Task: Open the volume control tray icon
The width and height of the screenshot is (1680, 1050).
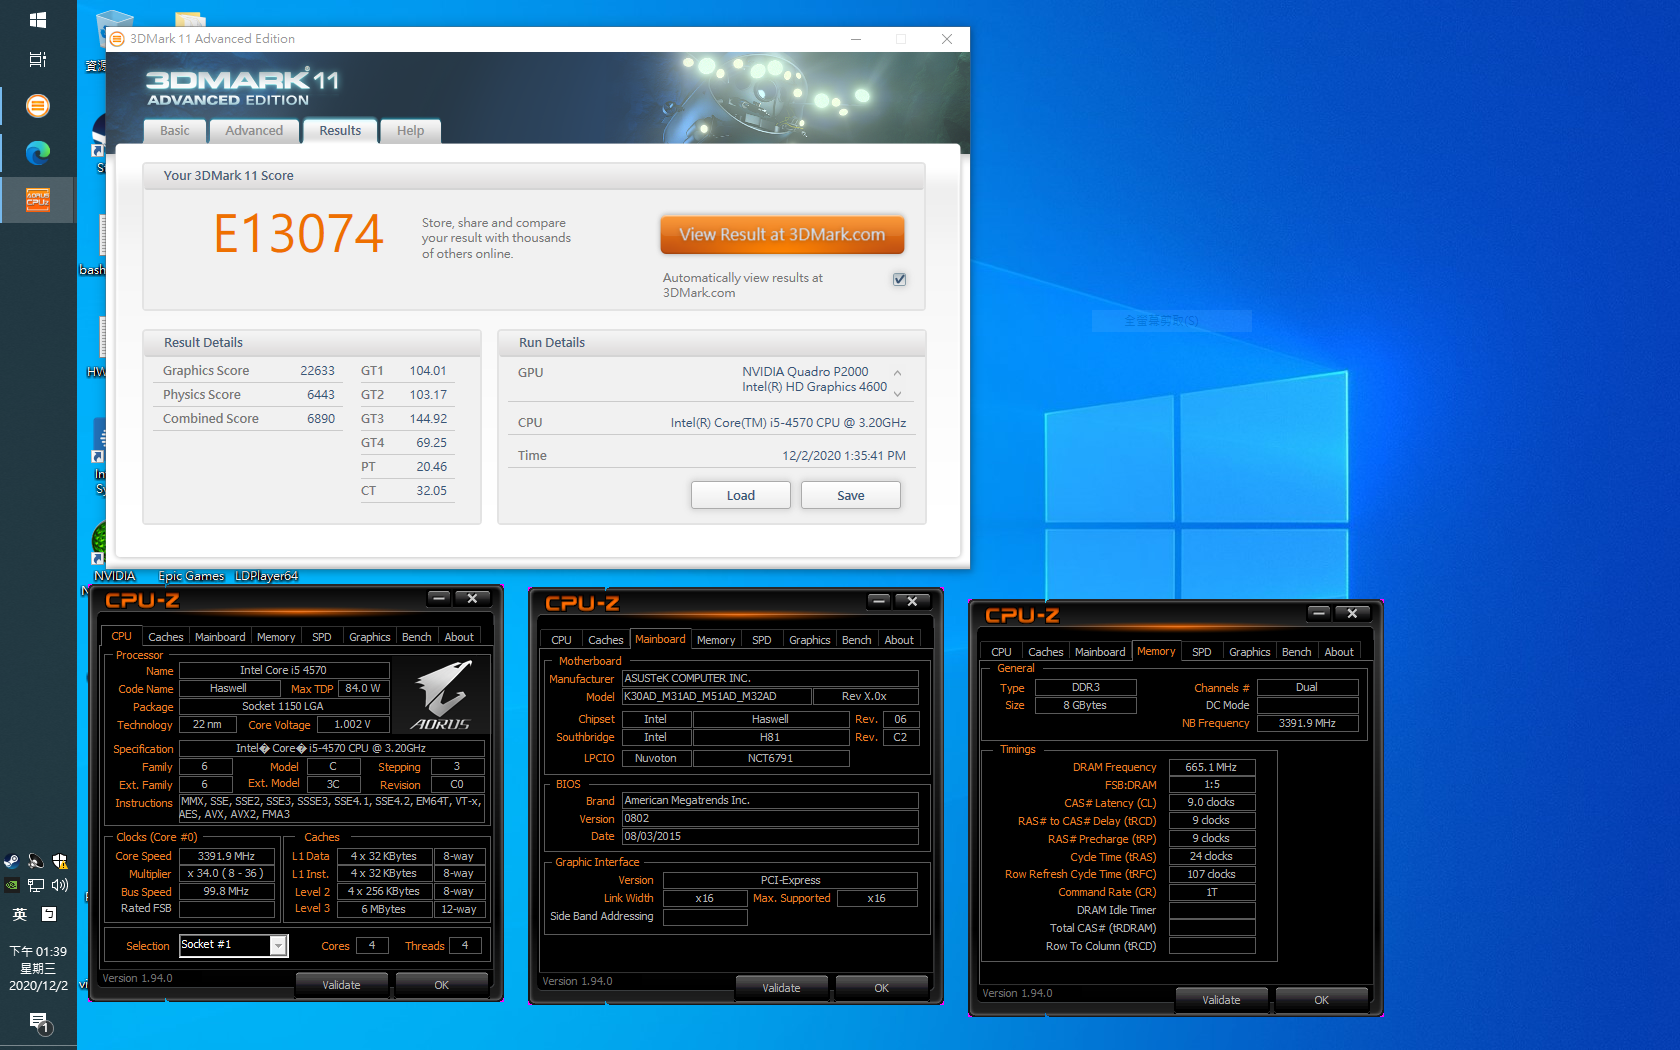Action: click(x=60, y=885)
